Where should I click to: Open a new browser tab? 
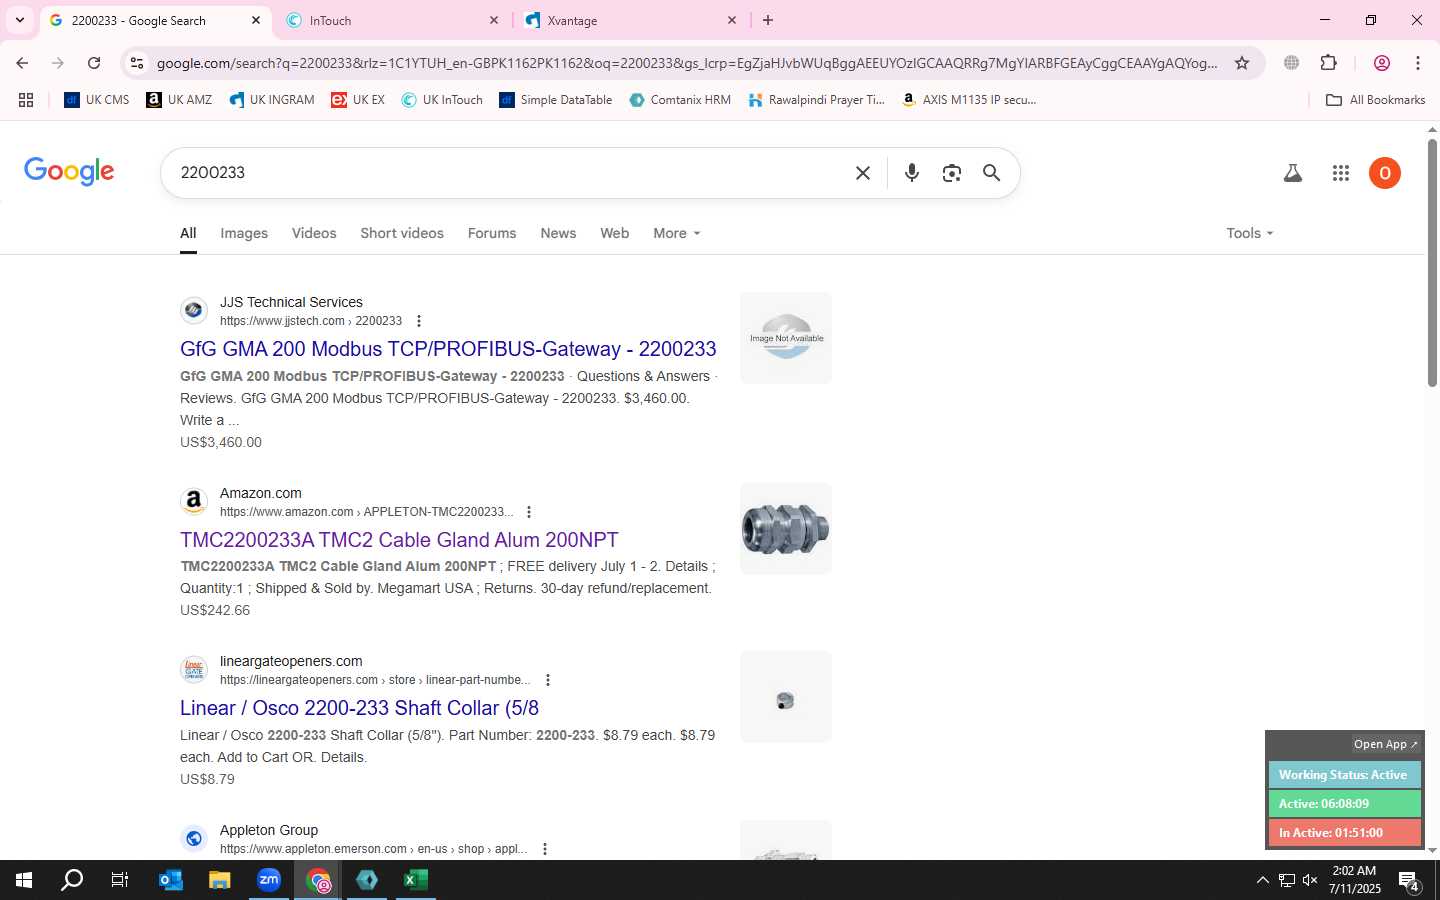coord(768,20)
